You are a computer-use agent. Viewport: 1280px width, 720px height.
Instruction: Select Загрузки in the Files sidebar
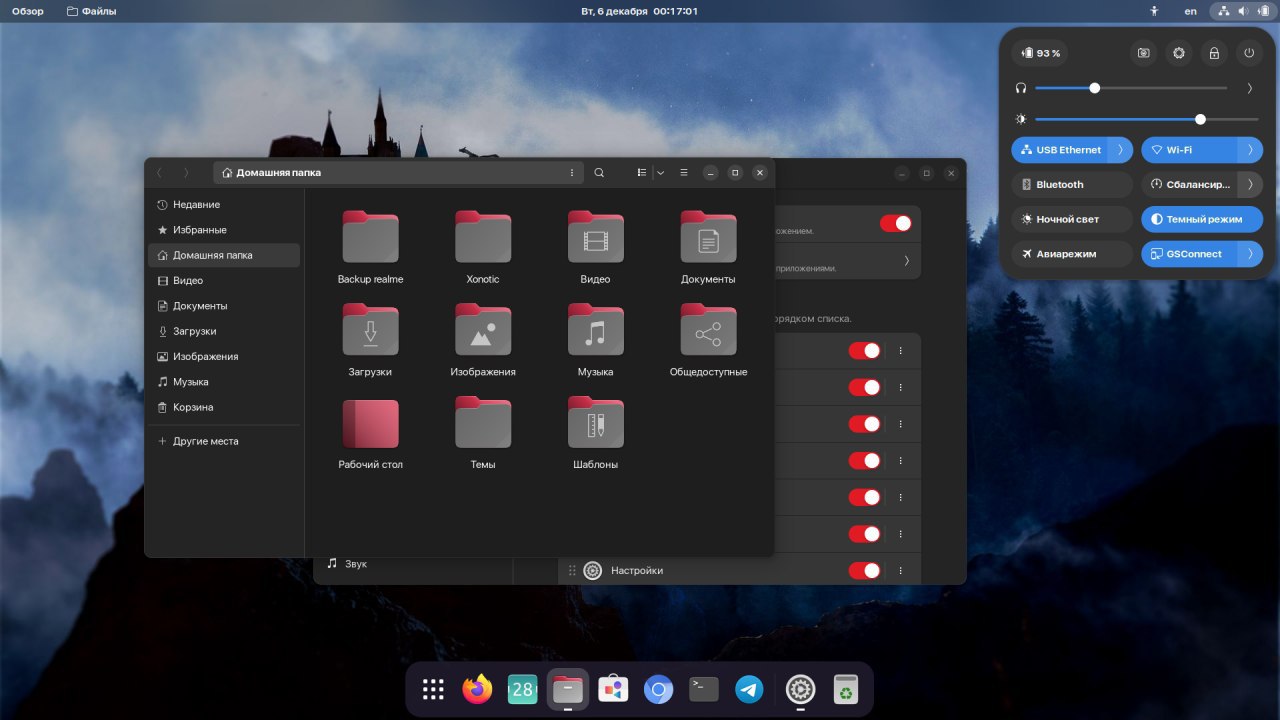point(194,331)
